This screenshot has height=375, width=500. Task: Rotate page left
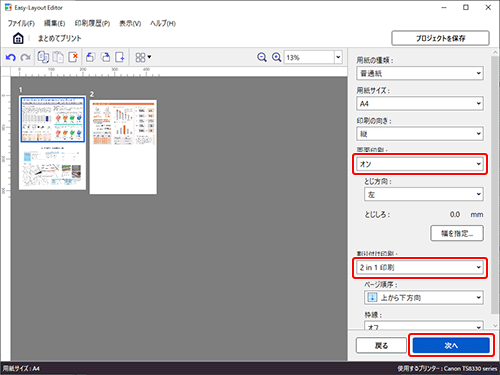(90, 57)
